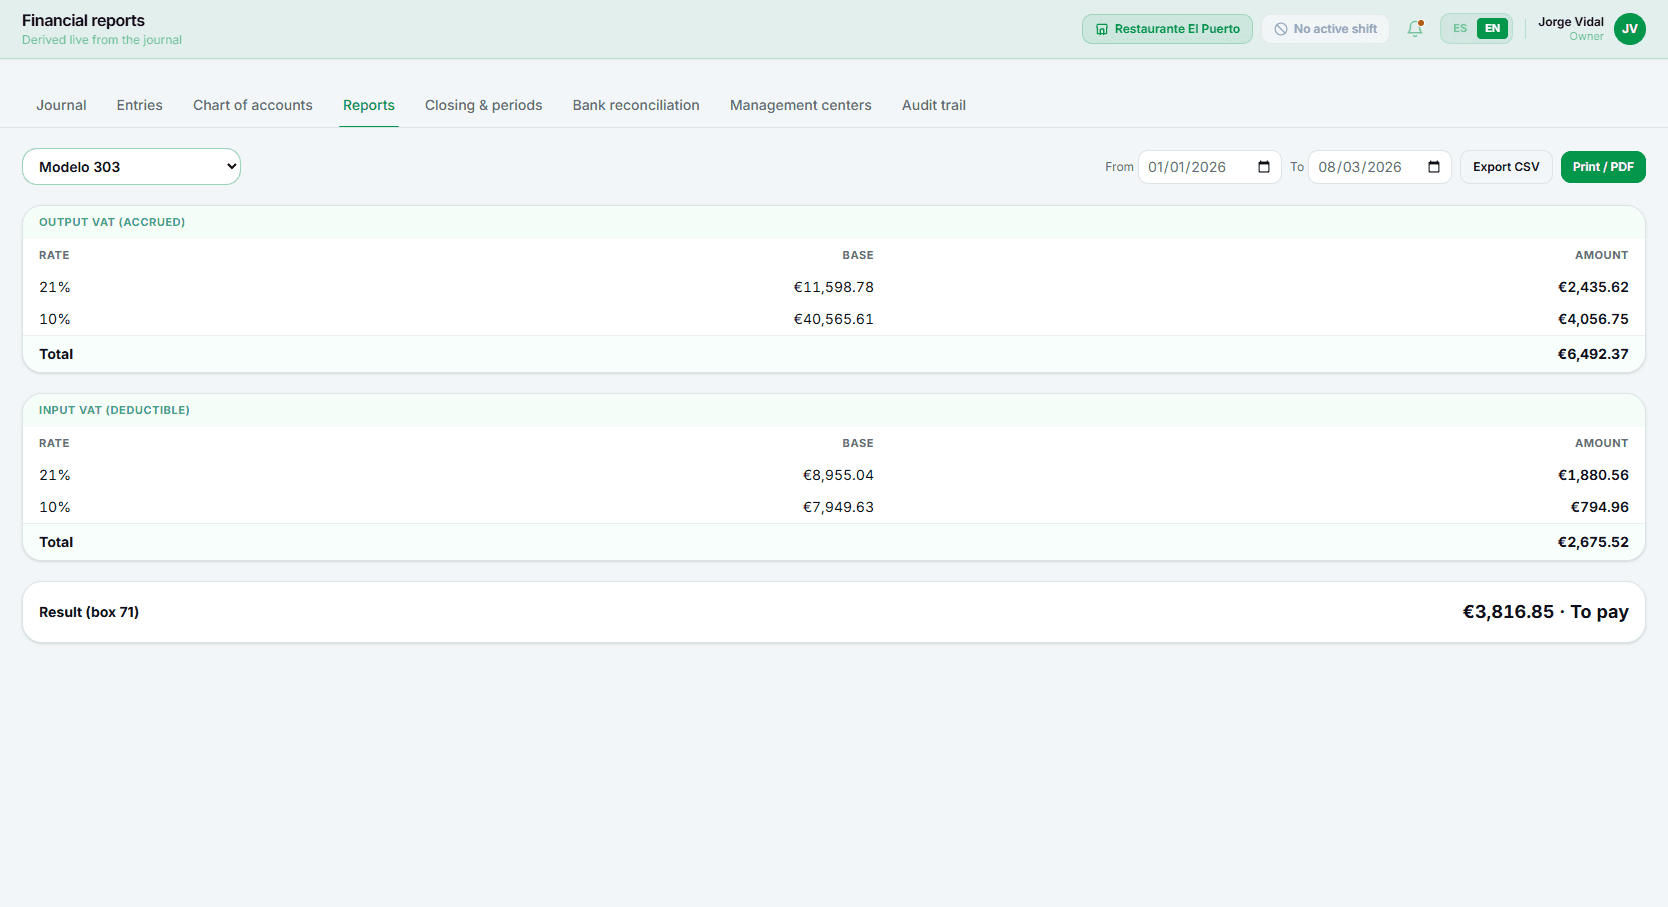Switch to Chart of accounts tab
This screenshot has width=1668, height=907.
point(252,105)
